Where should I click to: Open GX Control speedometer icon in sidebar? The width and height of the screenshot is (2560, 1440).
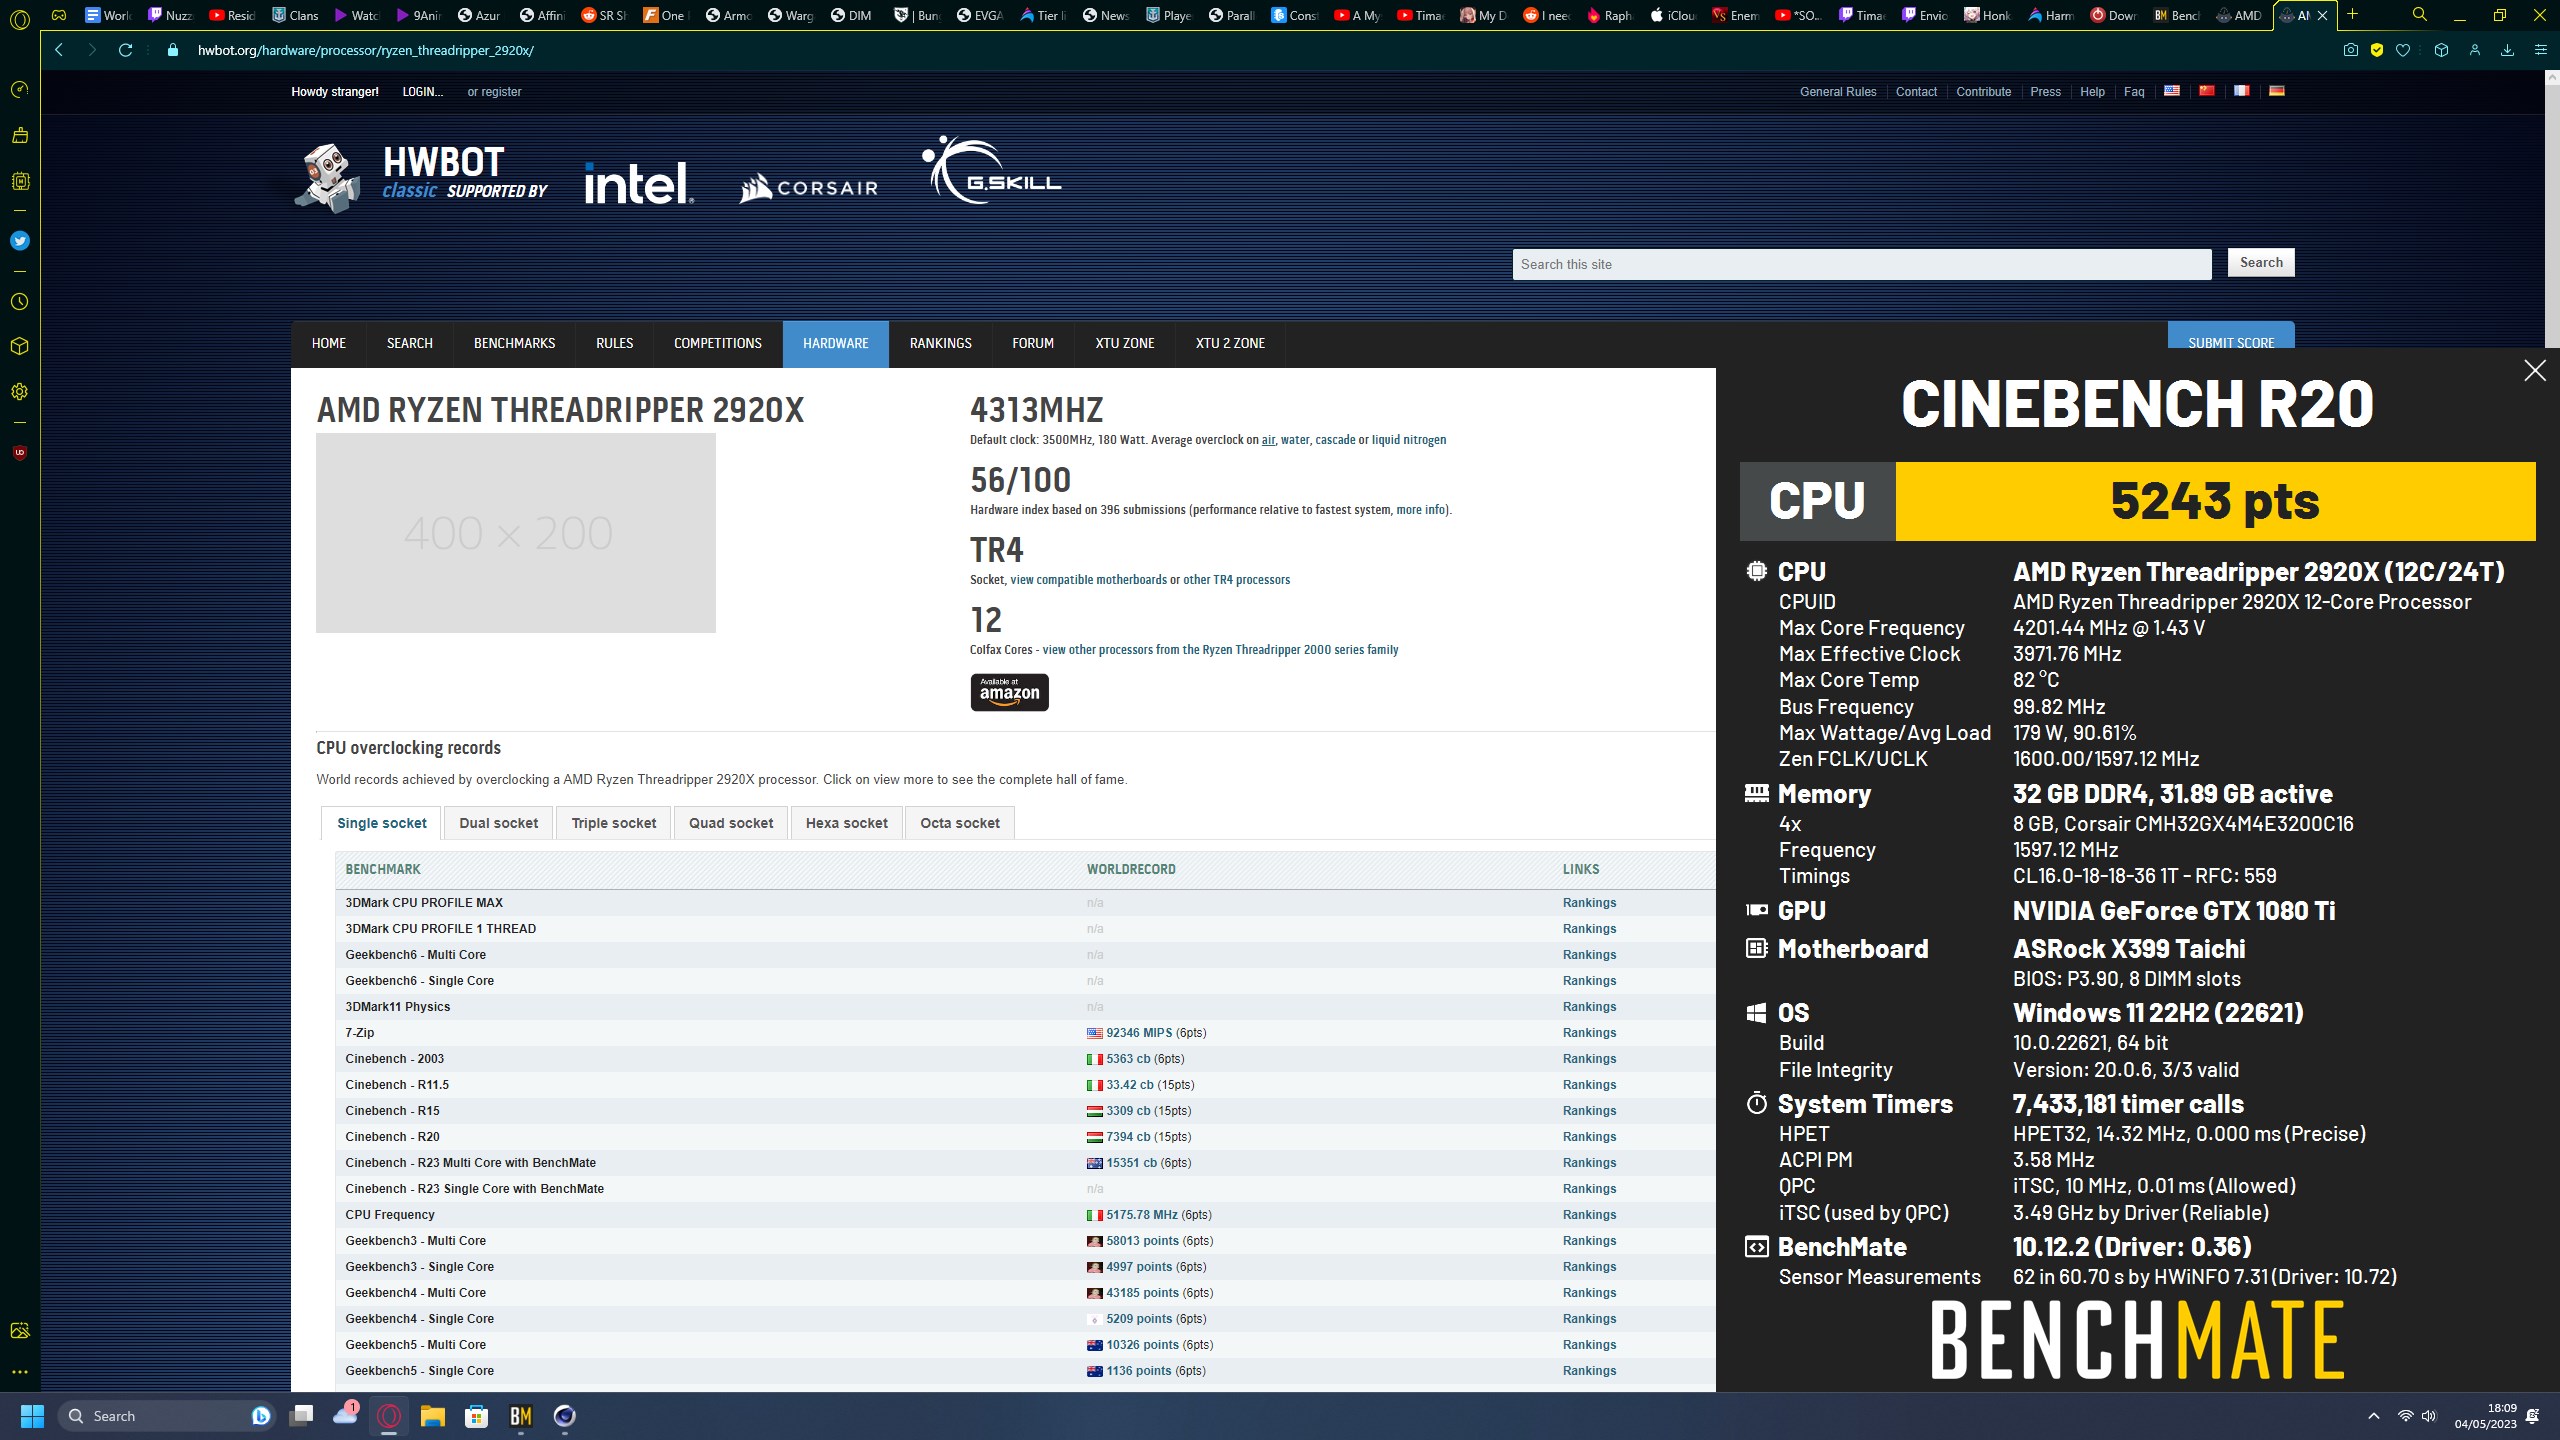point(19,90)
